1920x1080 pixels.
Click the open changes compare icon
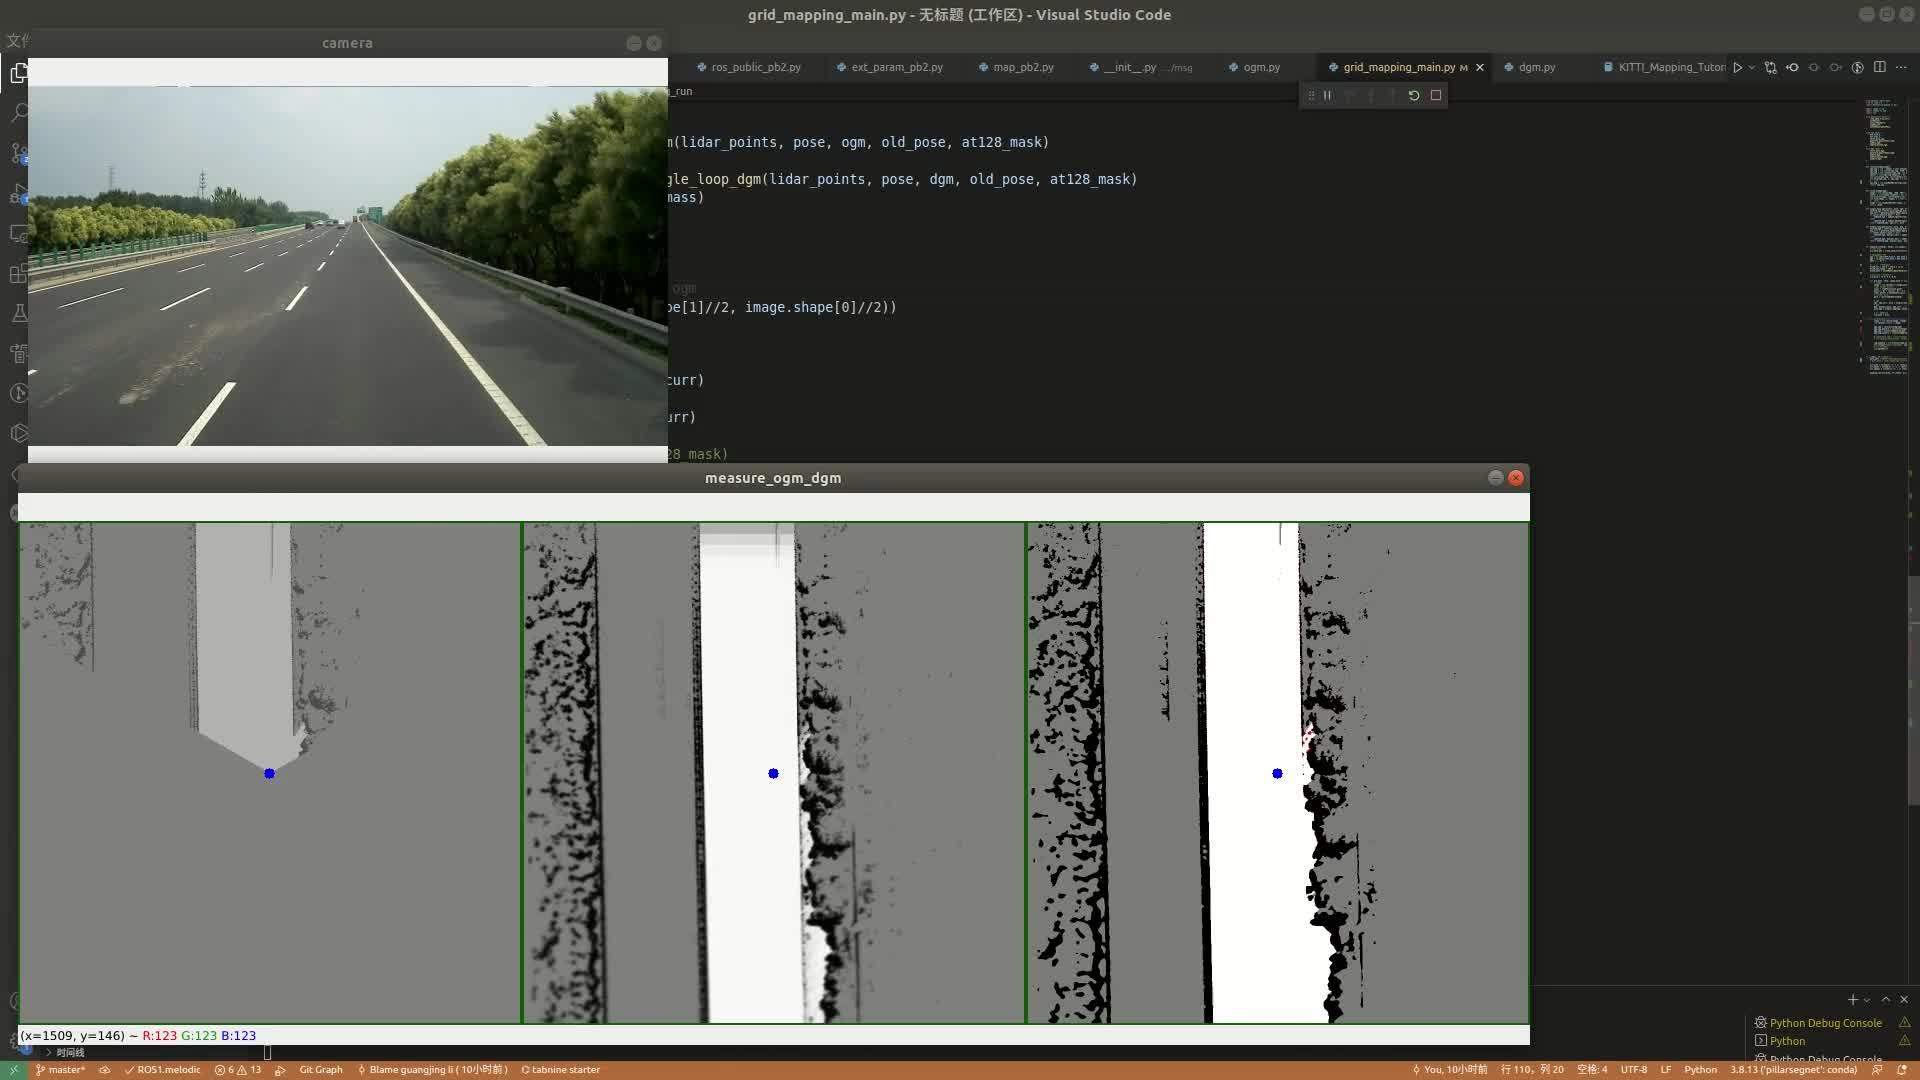tap(1771, 67)
